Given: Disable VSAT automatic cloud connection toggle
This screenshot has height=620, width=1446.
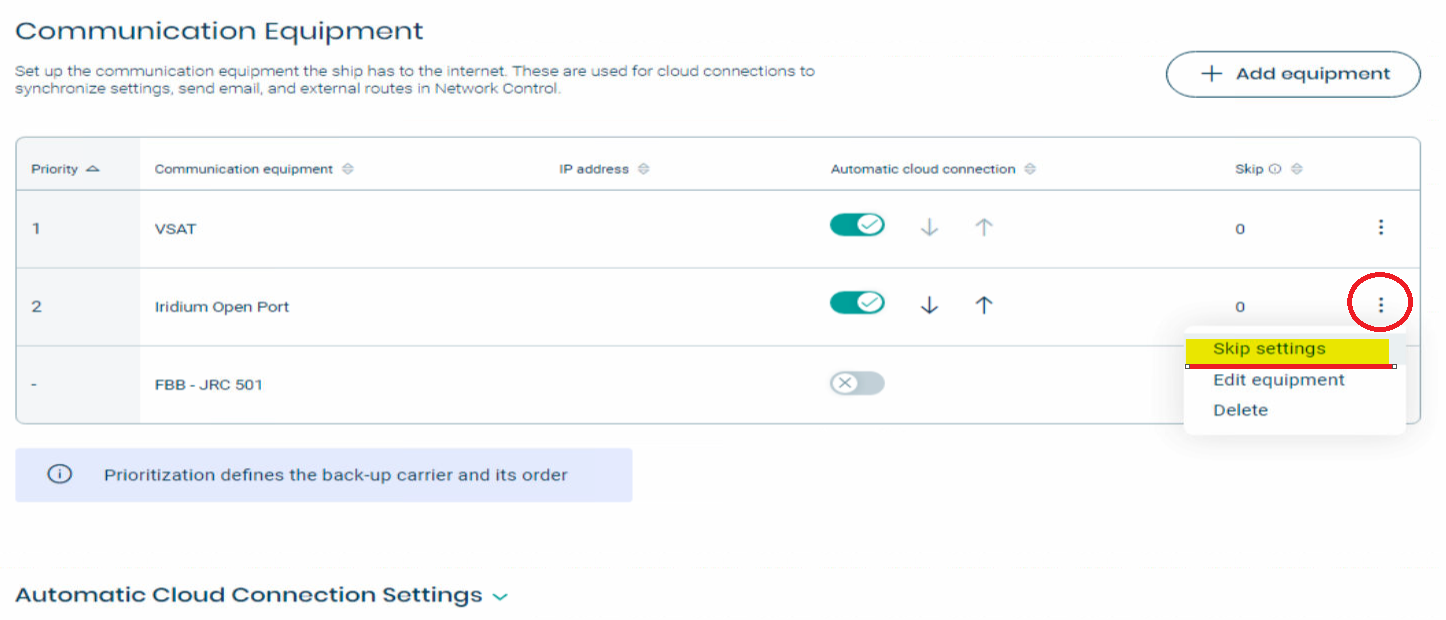Looking at the screenshot, I should pyautogui.click(x=857, y=225).
